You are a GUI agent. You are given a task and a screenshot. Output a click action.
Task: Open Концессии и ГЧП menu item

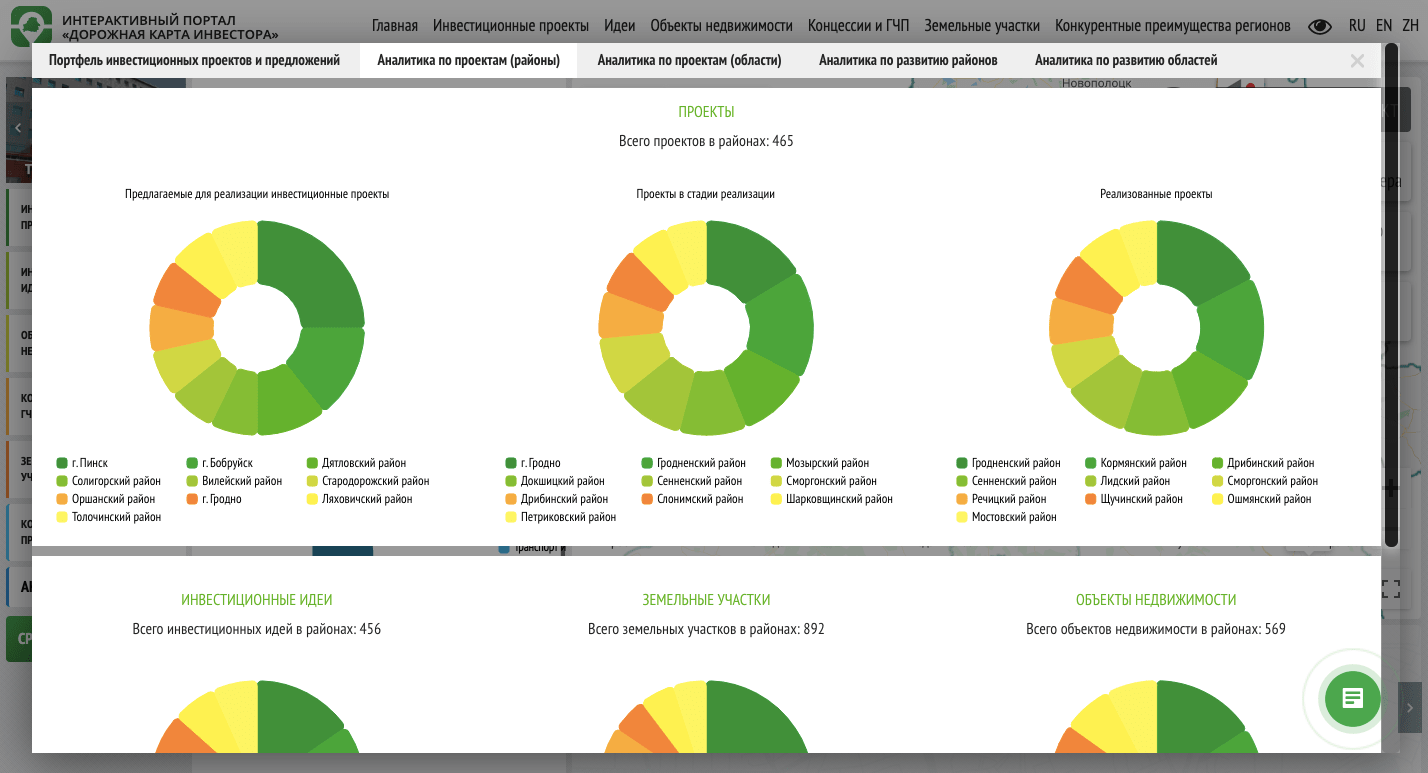(858, 26)
